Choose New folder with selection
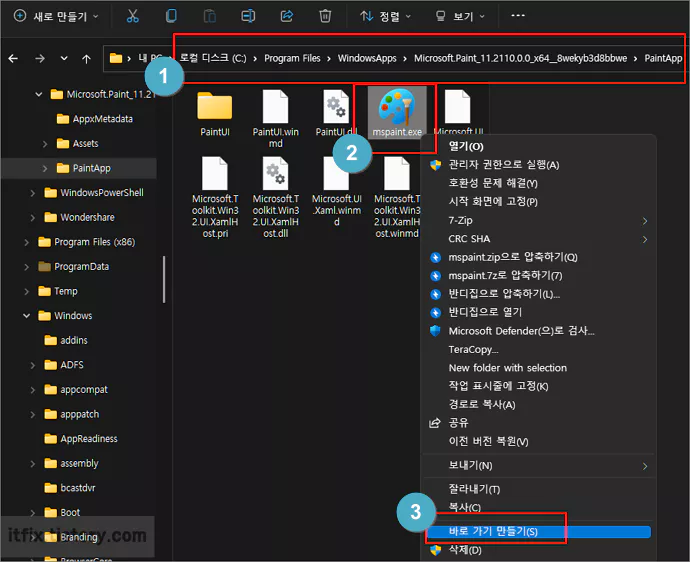 538,368
